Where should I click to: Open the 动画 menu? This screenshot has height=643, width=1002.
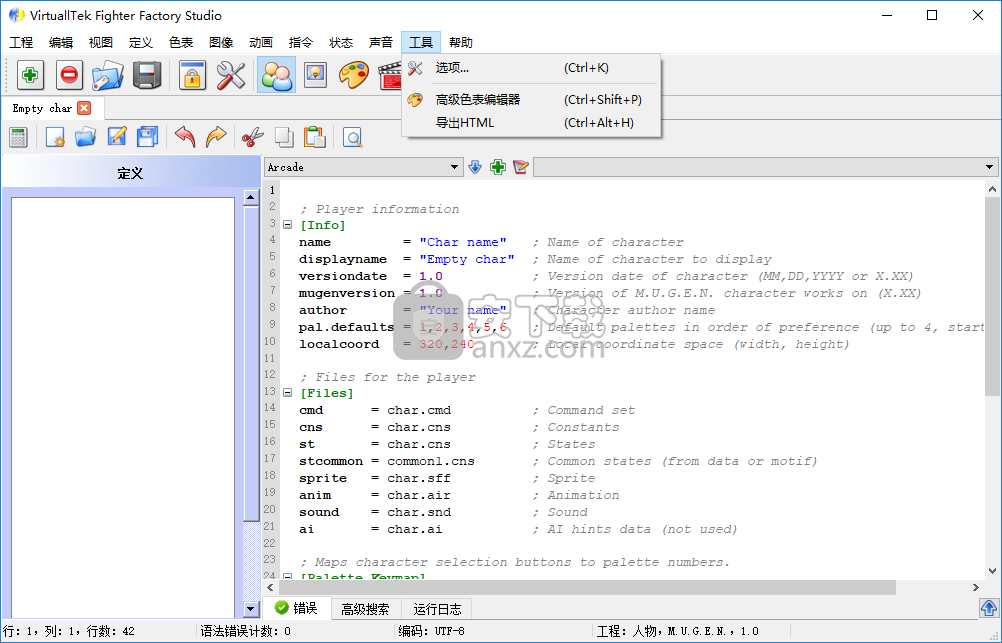coord(261,43)
